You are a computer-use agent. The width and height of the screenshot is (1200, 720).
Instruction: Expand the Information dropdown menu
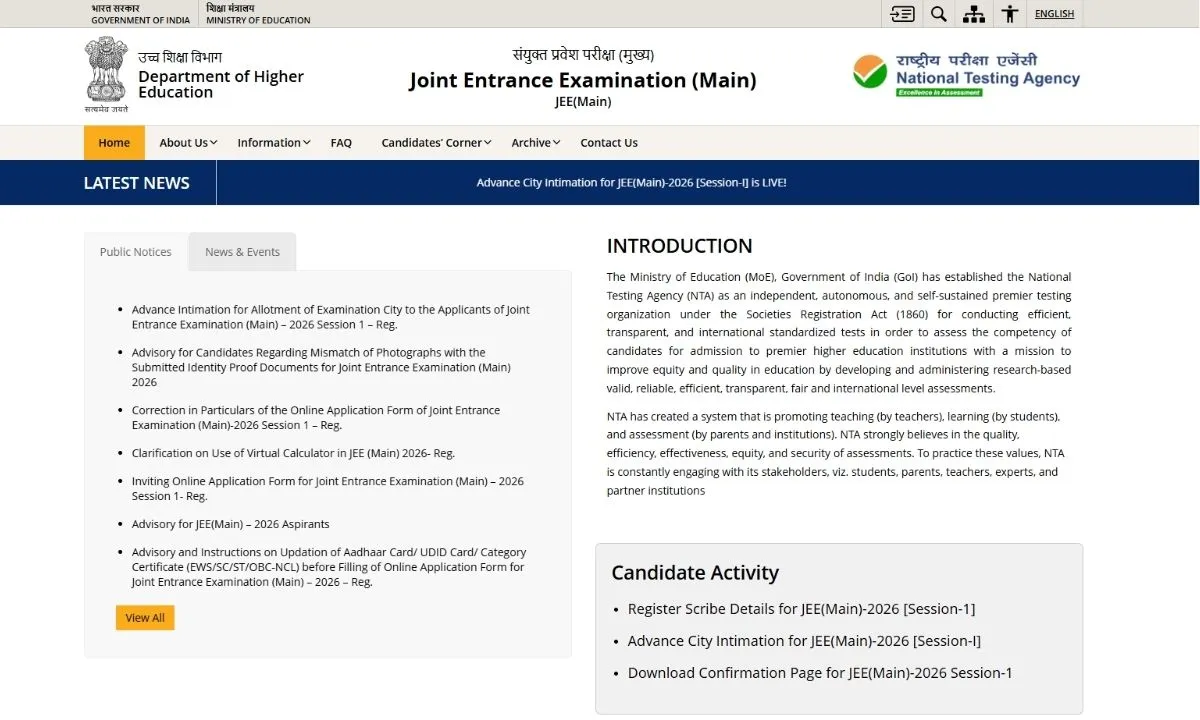pos(273,143)
